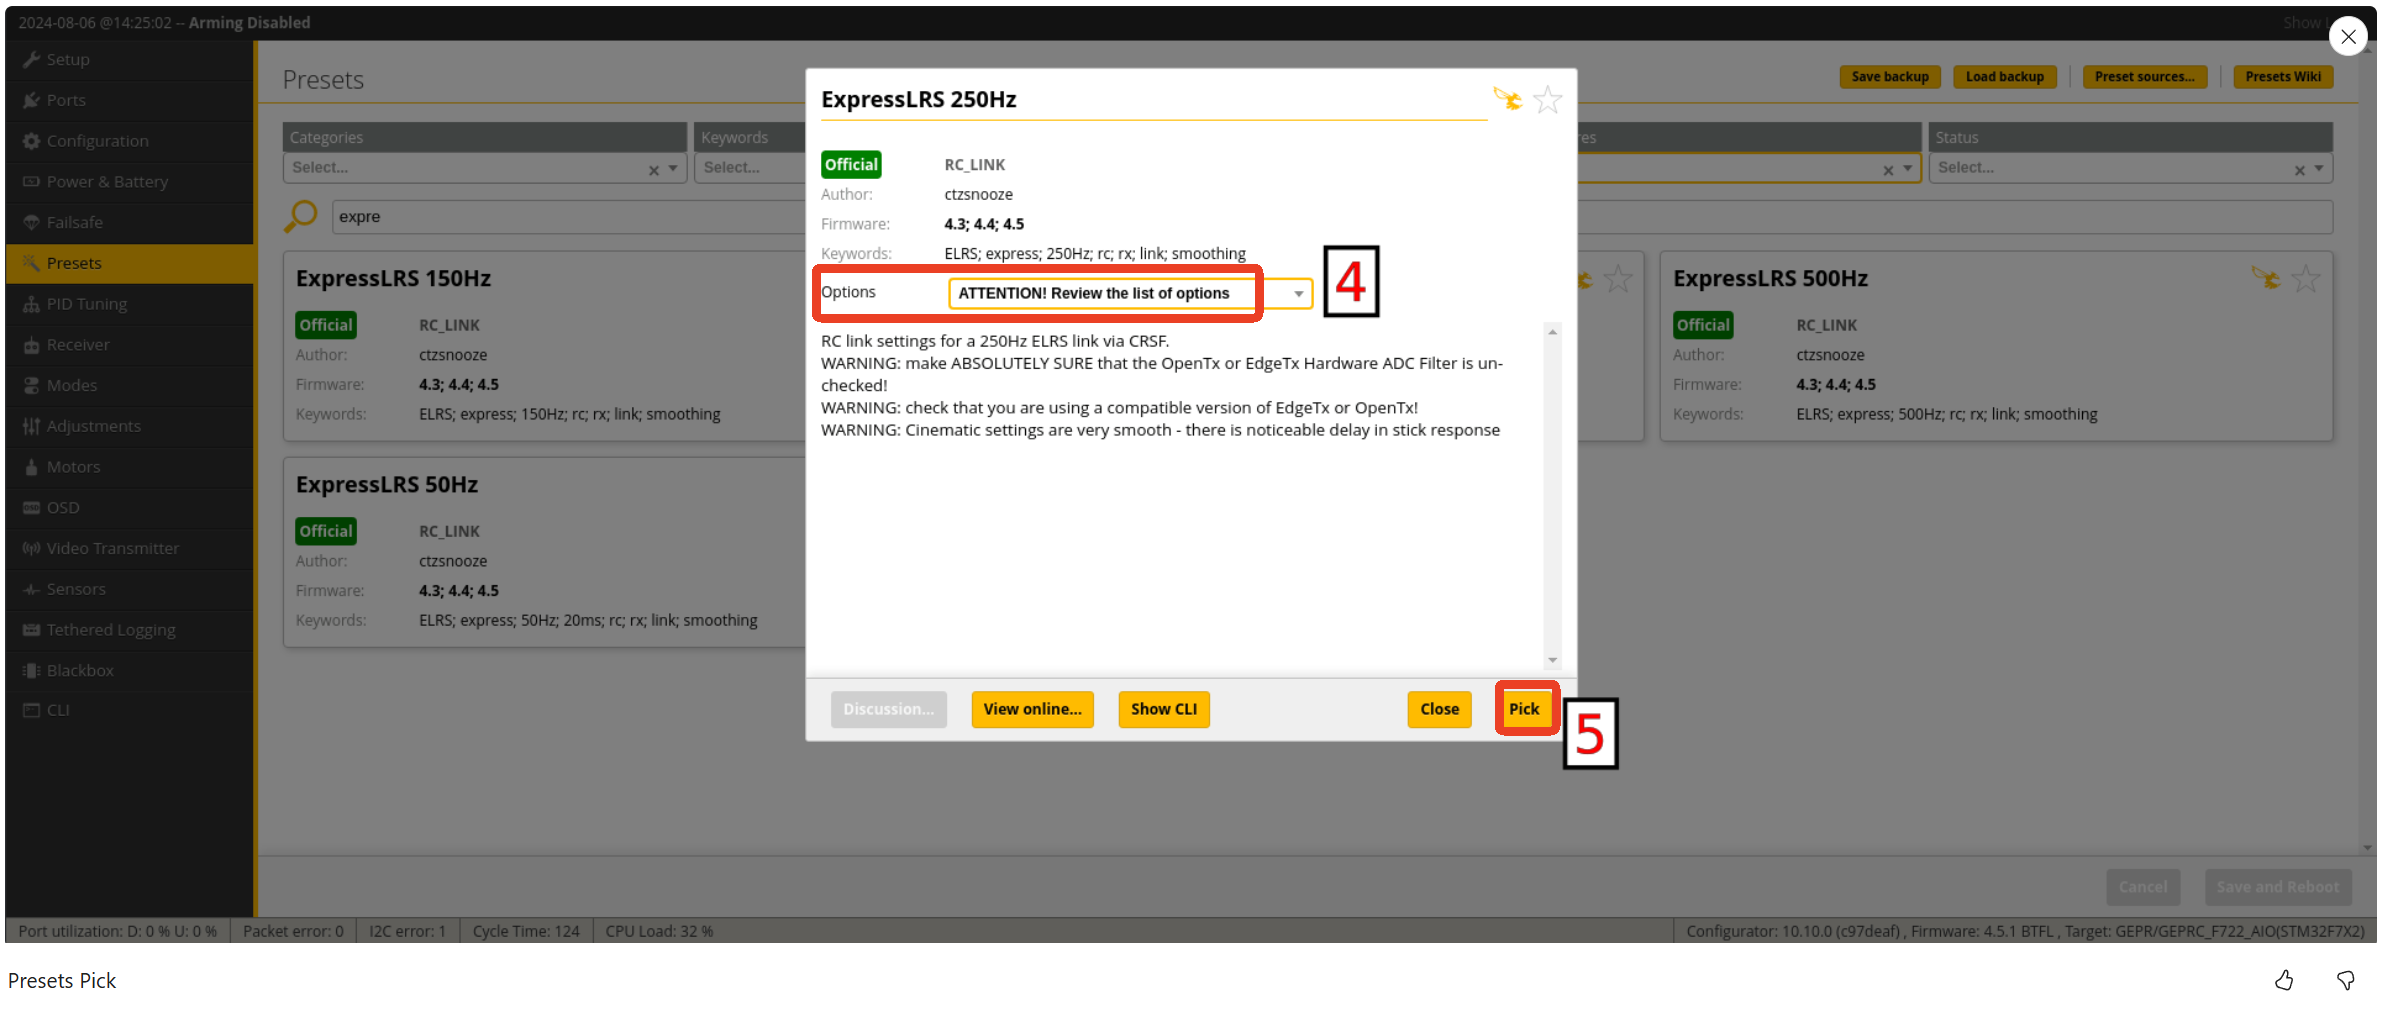Click the Close button in dialog
The image size is (2381, 1010).
tap(1439, 709)
